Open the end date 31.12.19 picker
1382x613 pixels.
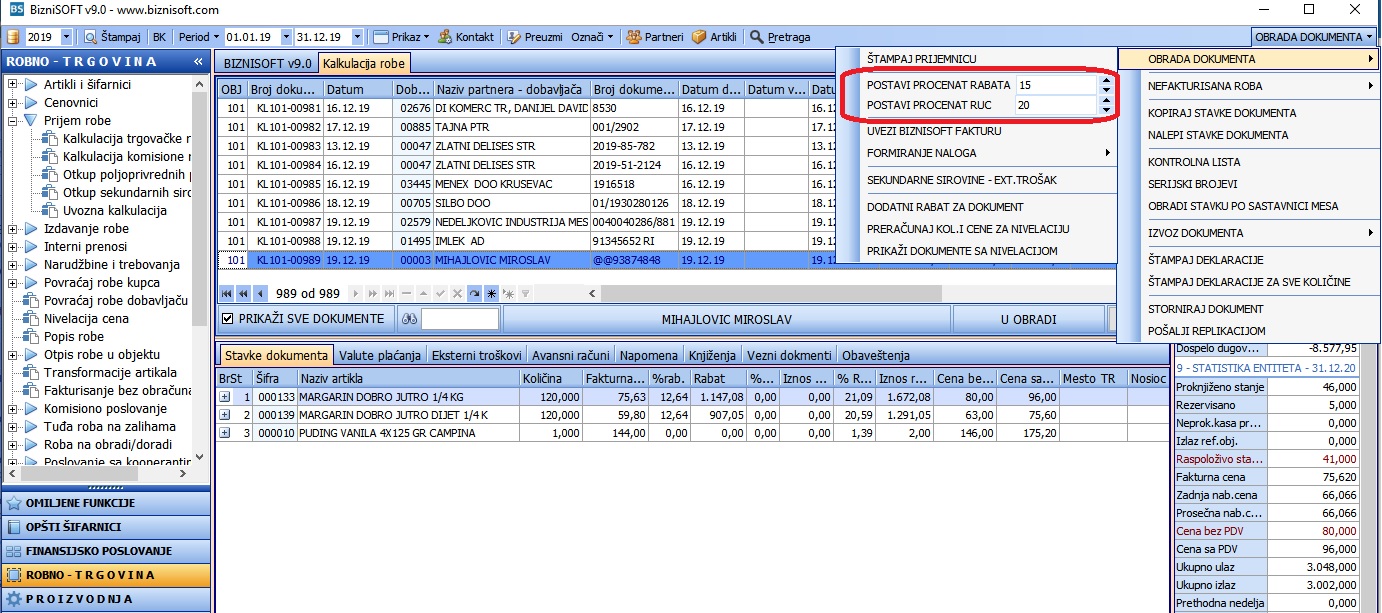pos(358,37)
